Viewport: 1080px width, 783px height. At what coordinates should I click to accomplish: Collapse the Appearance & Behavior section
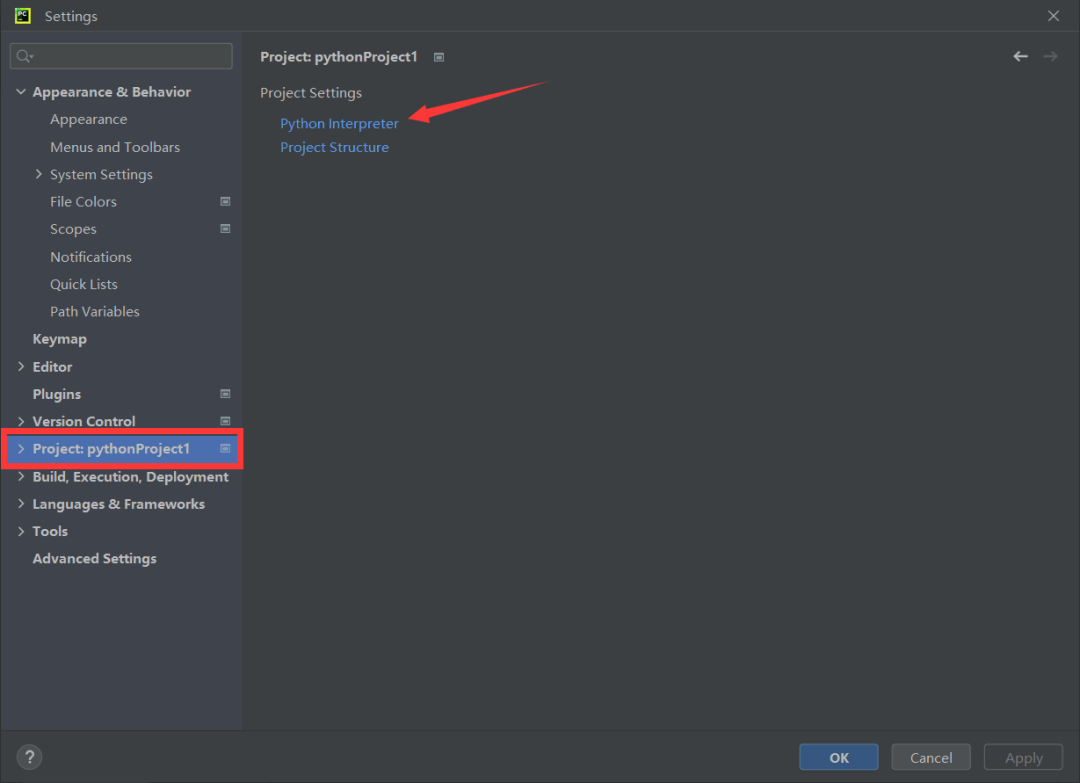click(21, 92)
